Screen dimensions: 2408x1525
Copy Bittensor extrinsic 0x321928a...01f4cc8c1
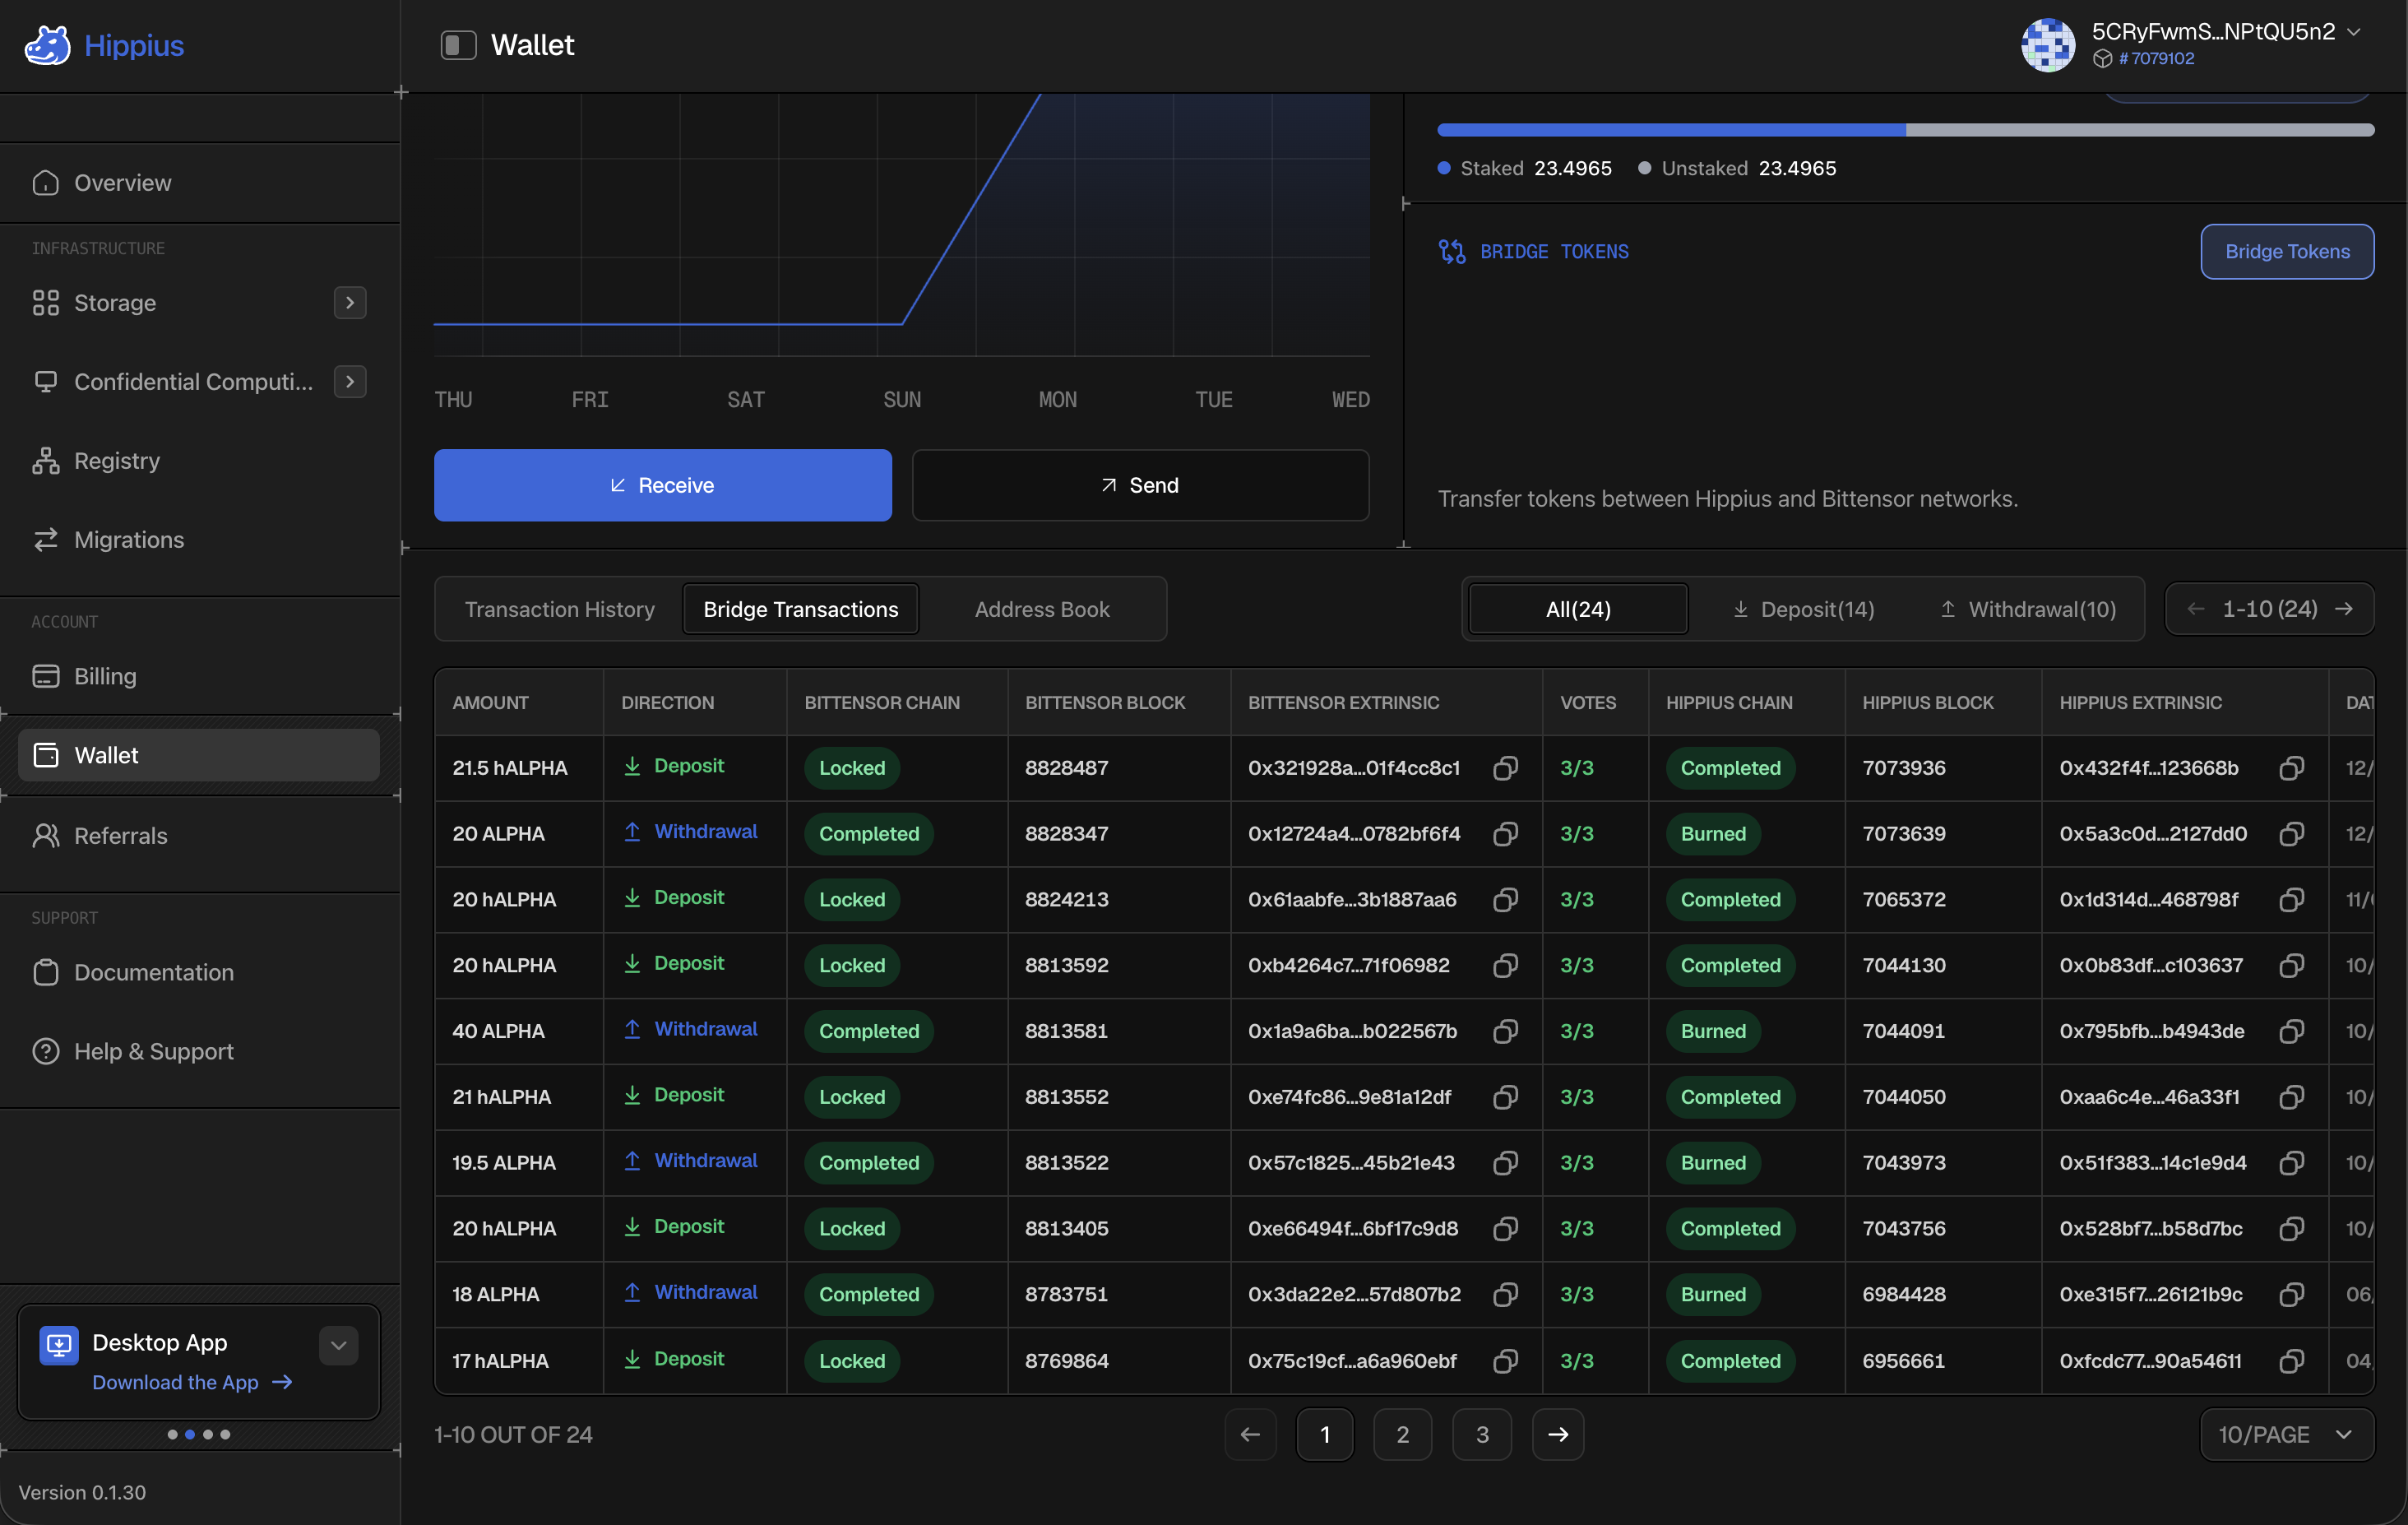pyautogui.click(x=1505, y=768)
